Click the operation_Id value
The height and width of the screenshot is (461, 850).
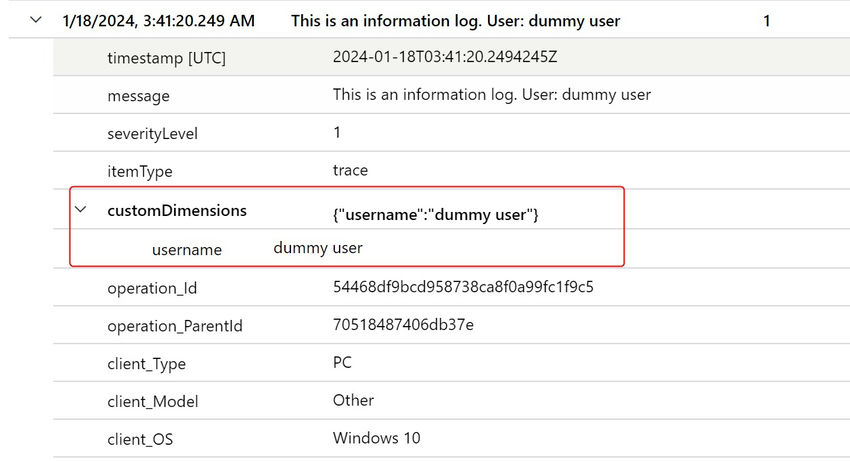pos(463,286)
